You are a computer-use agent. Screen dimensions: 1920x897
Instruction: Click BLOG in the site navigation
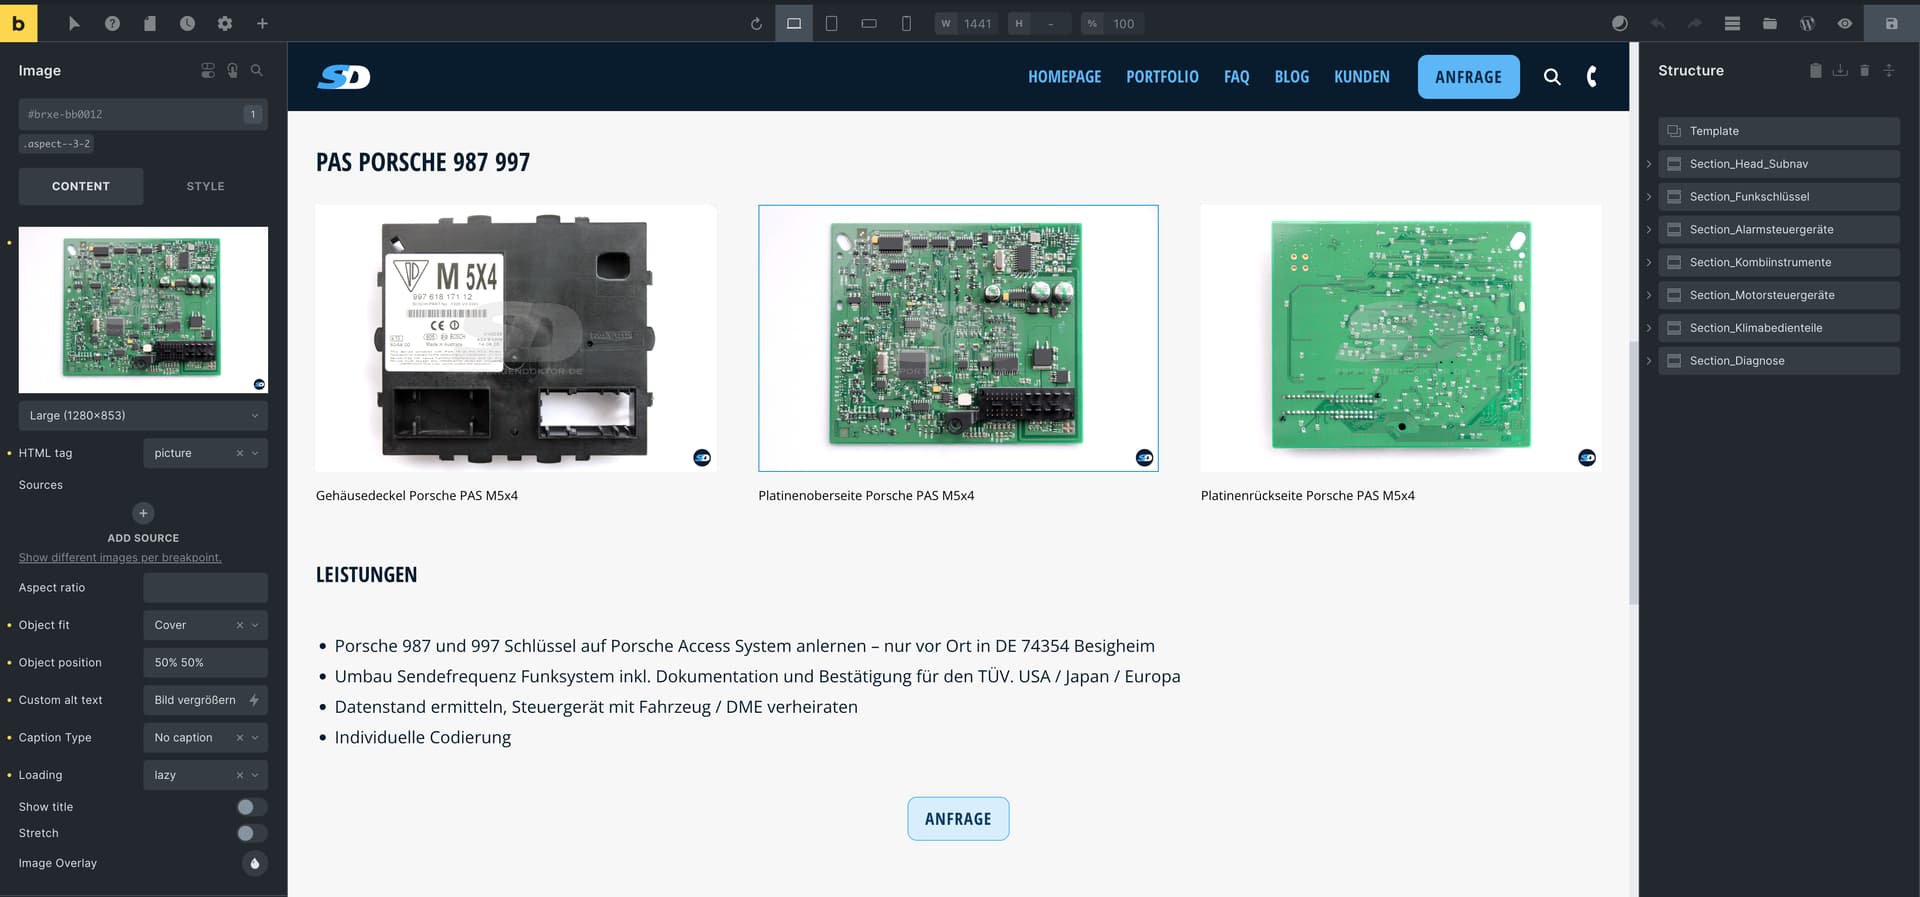click(1291, 77)
